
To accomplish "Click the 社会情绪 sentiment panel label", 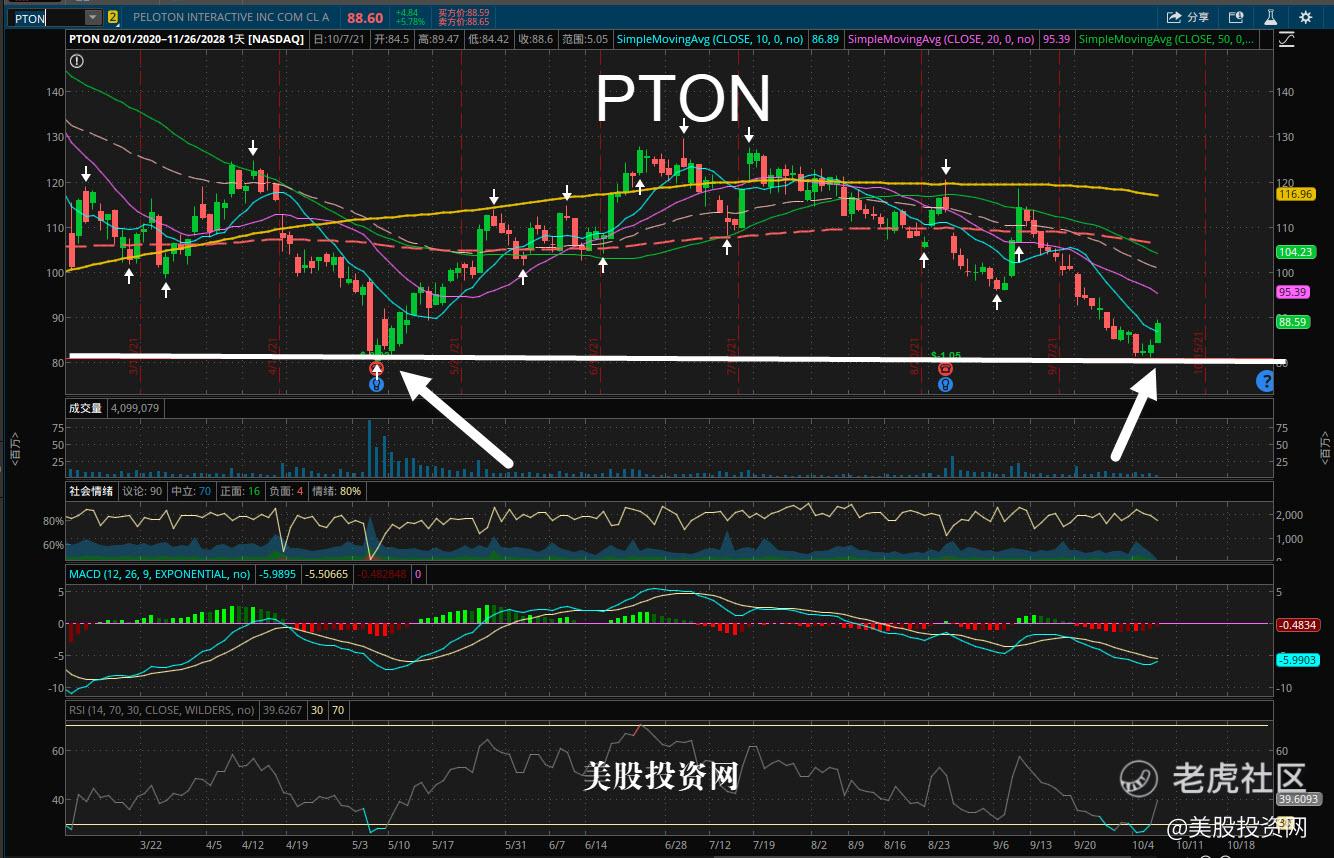I will click(91, 491).
